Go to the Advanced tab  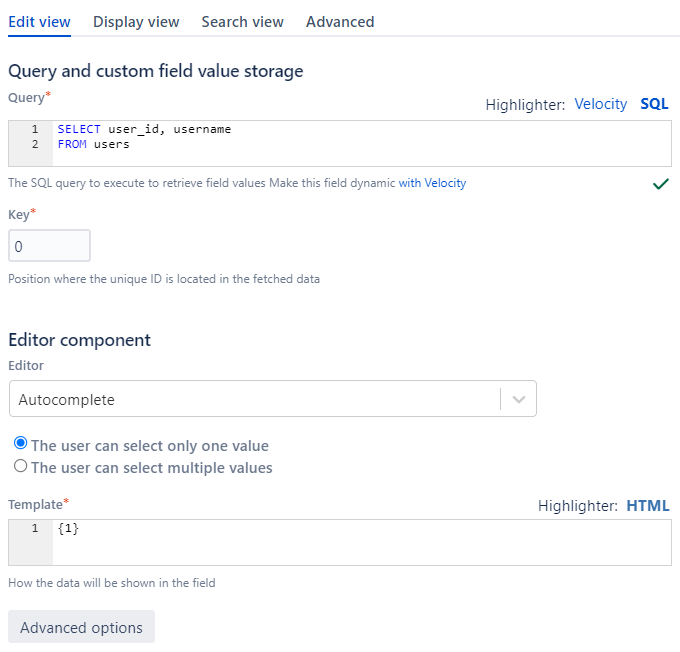click(x=340, y=21)
